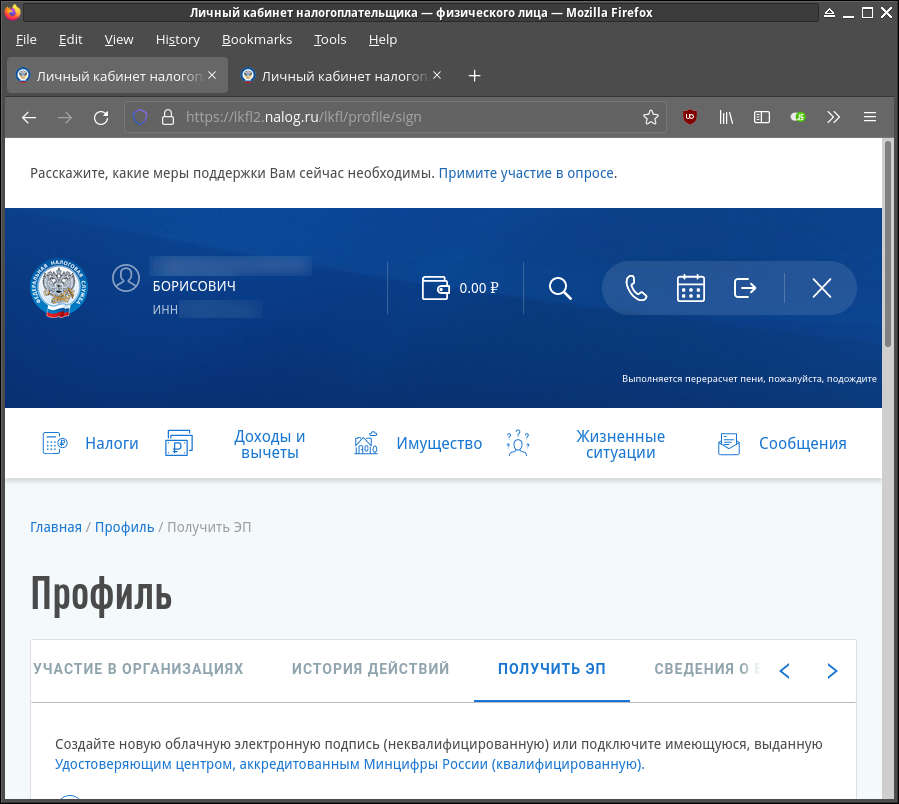Click the БОРИСОВИЧ user name

(194, 286)
